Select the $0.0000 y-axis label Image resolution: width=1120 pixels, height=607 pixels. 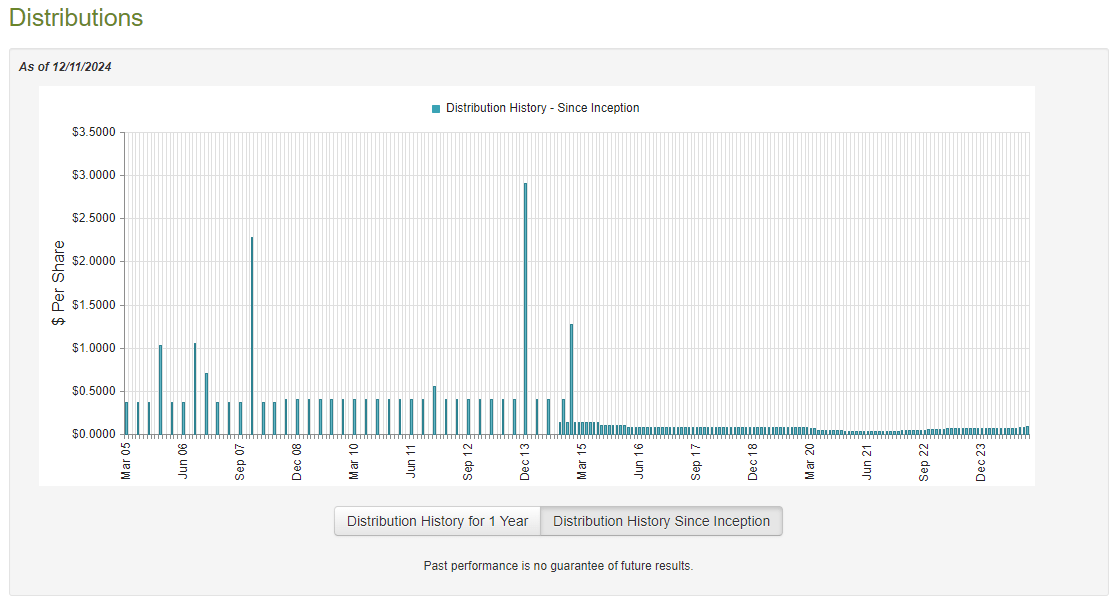(91, 435)
